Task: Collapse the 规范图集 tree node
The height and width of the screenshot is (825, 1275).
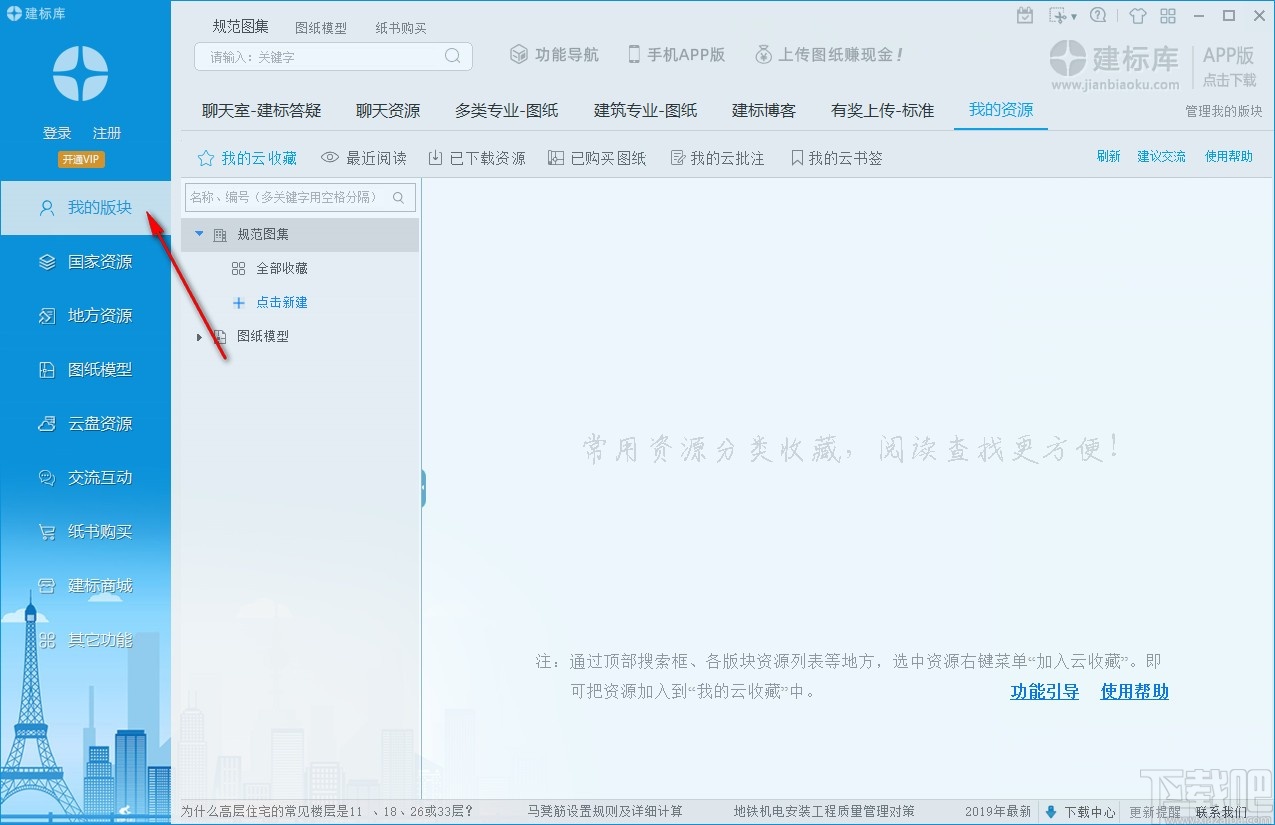Action: [197, 234]
